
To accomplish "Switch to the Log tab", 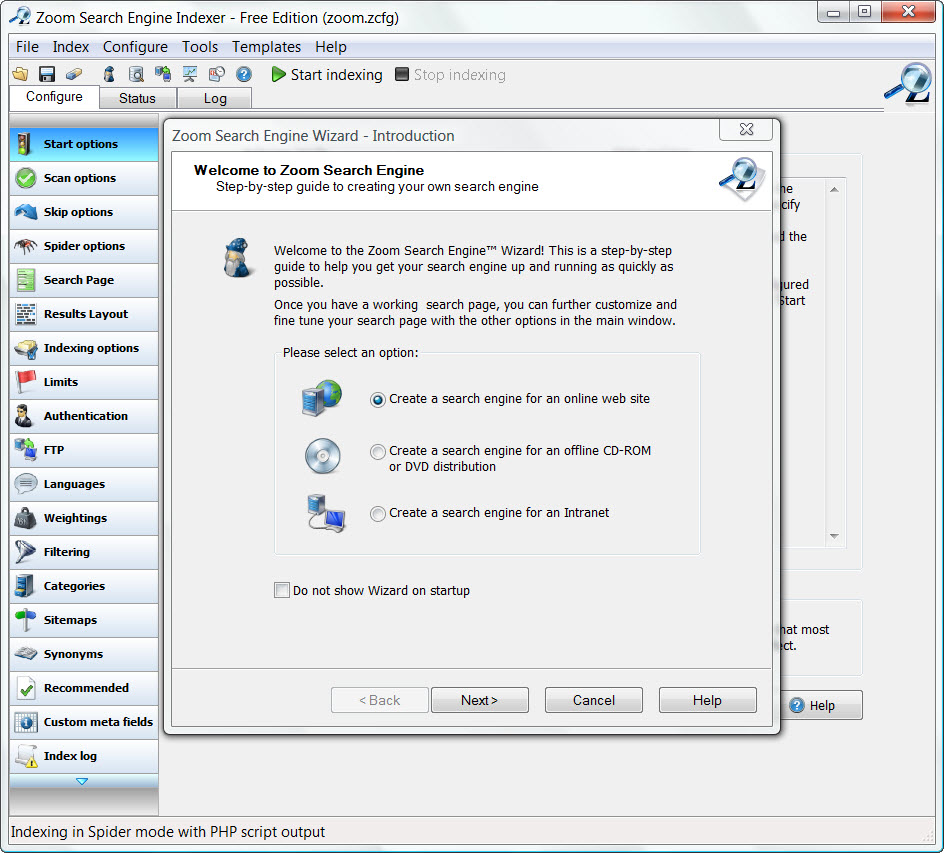I will tap(215, 98).
